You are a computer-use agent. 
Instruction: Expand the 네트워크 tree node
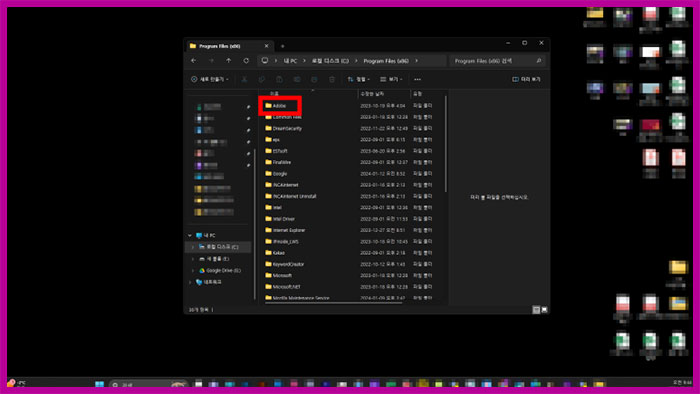[190, 282]
